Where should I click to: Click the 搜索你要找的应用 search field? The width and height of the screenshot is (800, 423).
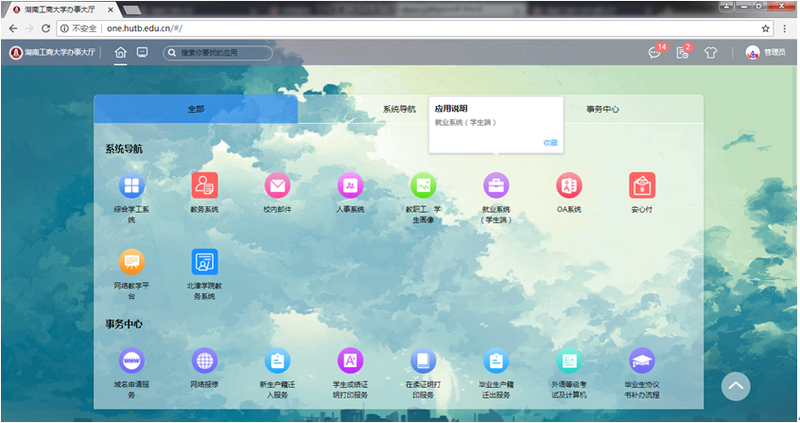218,53
